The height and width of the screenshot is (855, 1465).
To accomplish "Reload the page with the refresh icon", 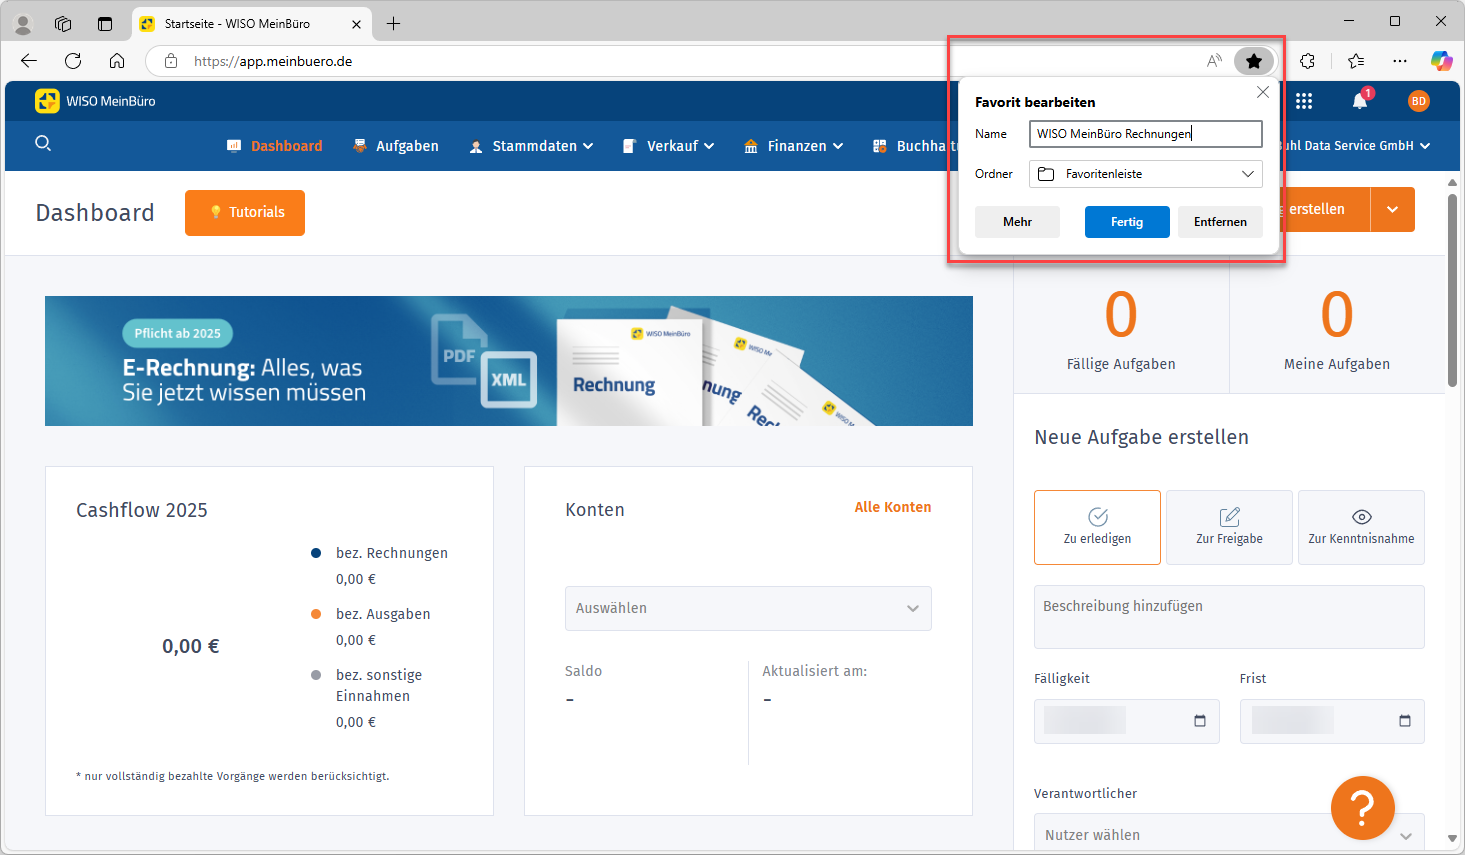I will point(73,61).
